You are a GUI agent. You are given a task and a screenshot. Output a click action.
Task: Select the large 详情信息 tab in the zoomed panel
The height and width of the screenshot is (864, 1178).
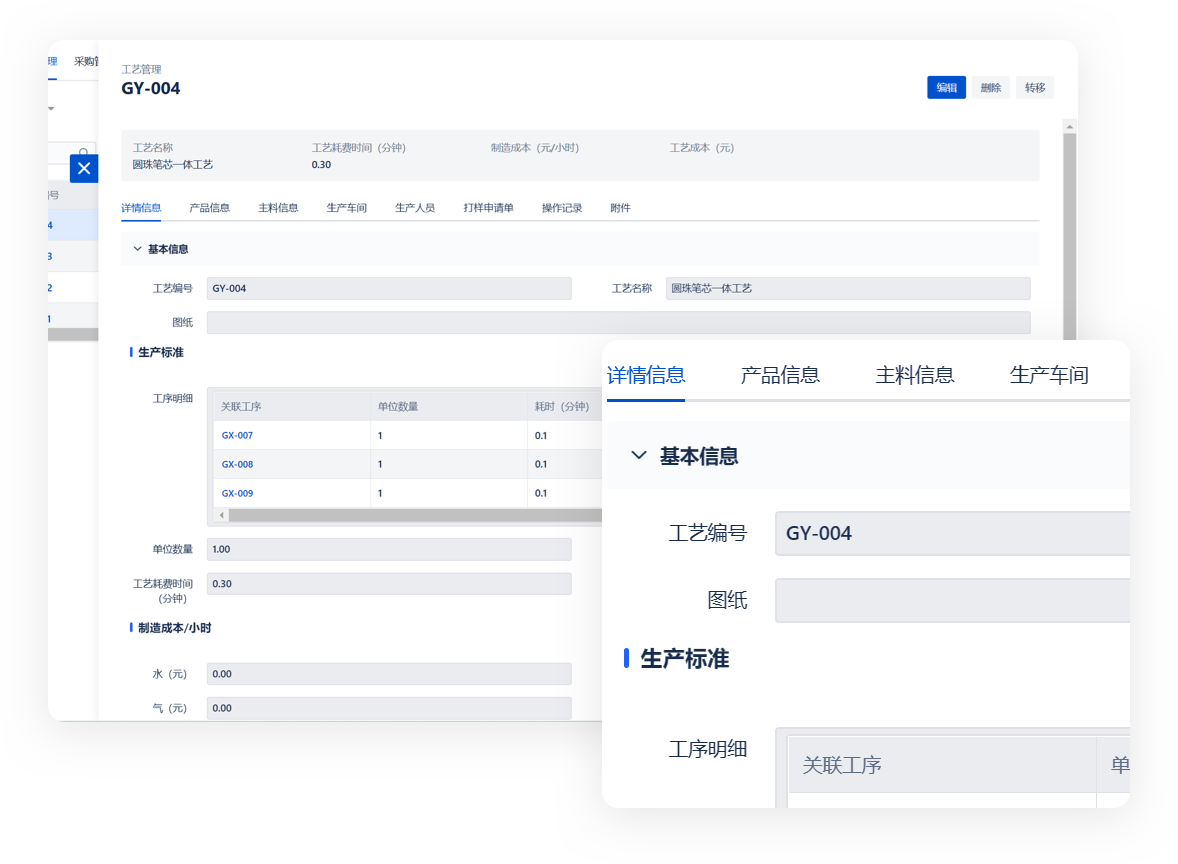[646, 375]
